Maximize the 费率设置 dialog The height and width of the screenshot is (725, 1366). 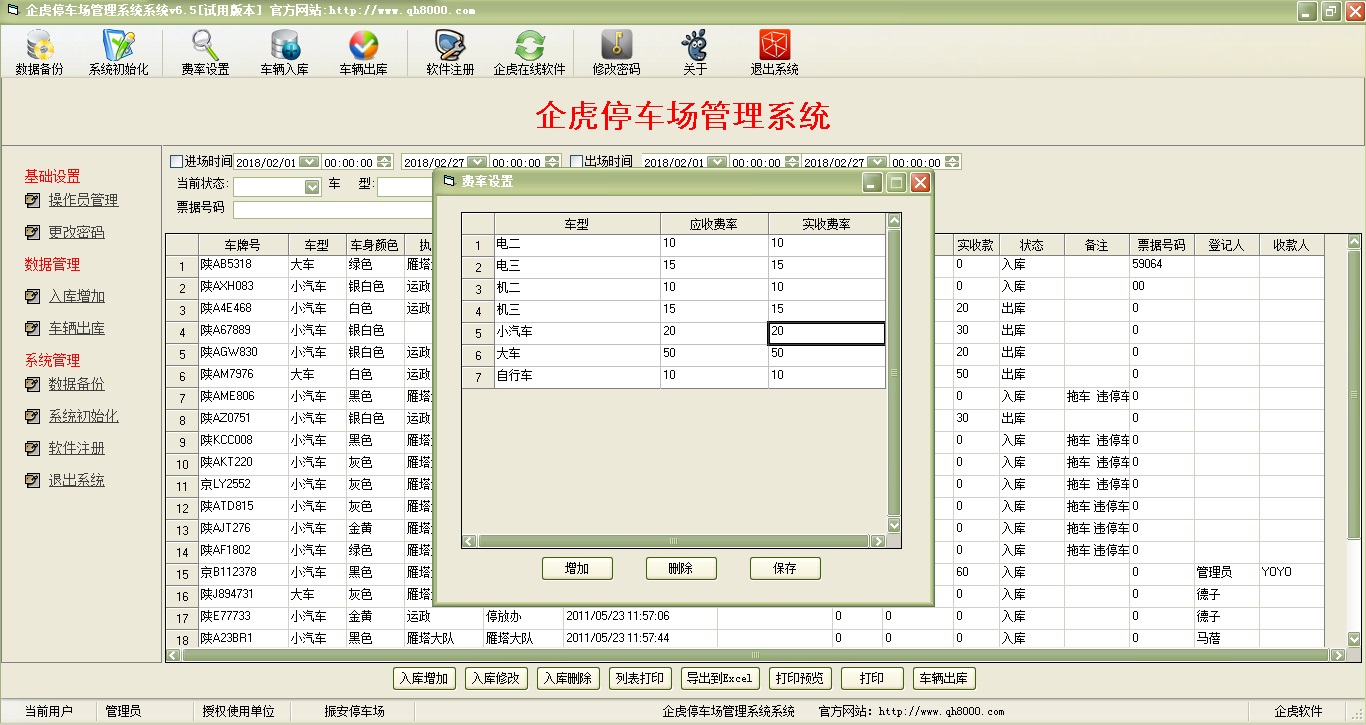(x=897, y=182)
